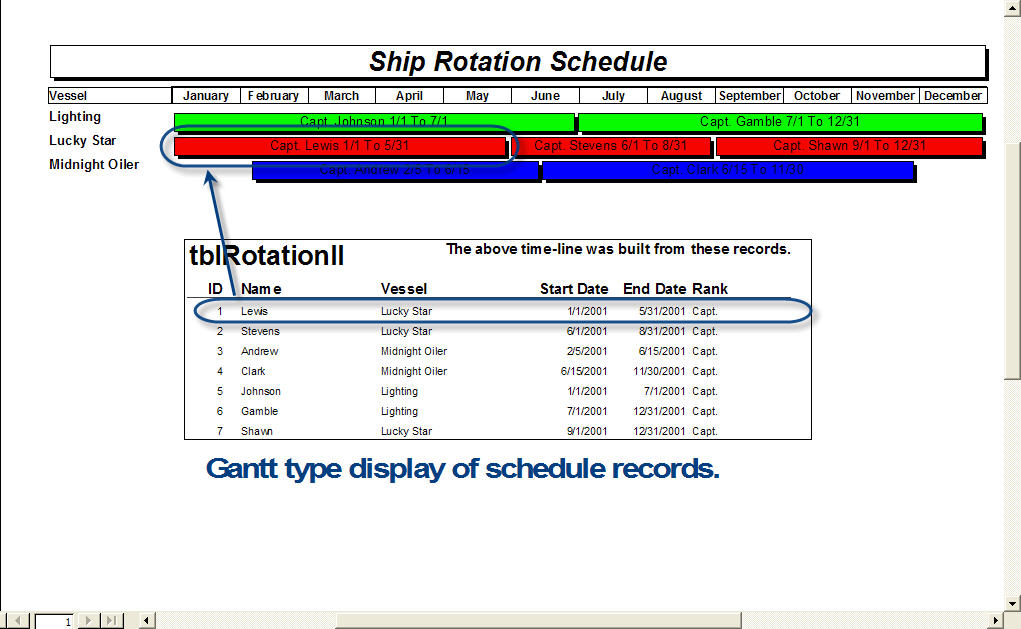Click the red Capt. Shawn 9/1 To 12/31 bar
This screenshot has width=1021, height=629.
[849, 146]
